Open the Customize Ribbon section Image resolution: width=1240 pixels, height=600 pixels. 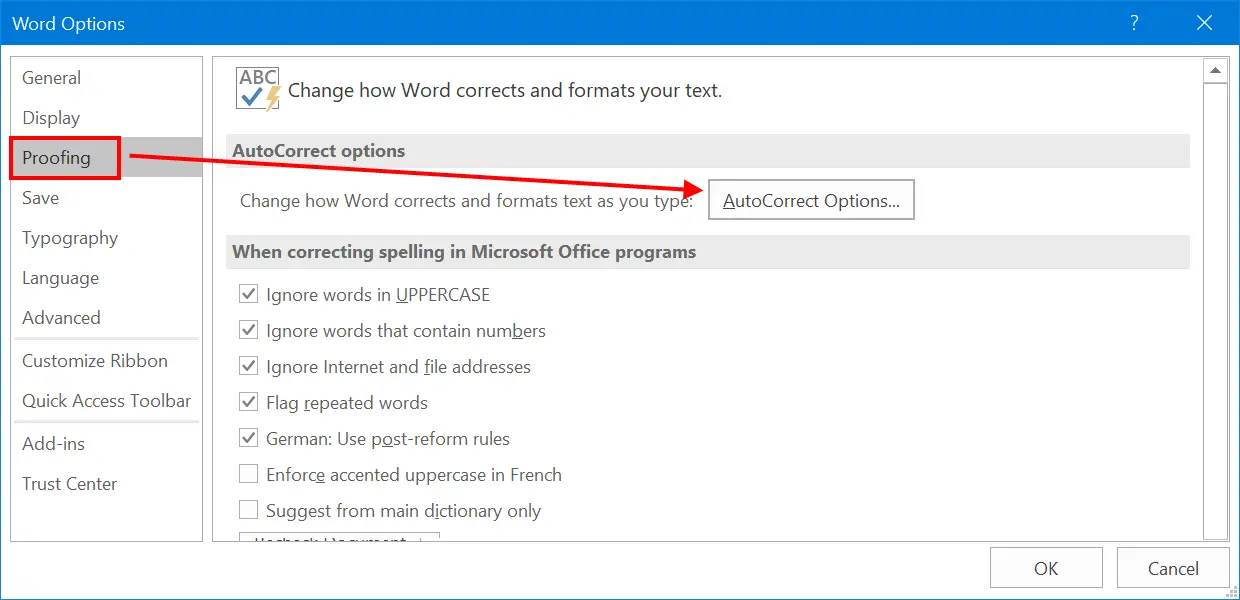(94, 360)
